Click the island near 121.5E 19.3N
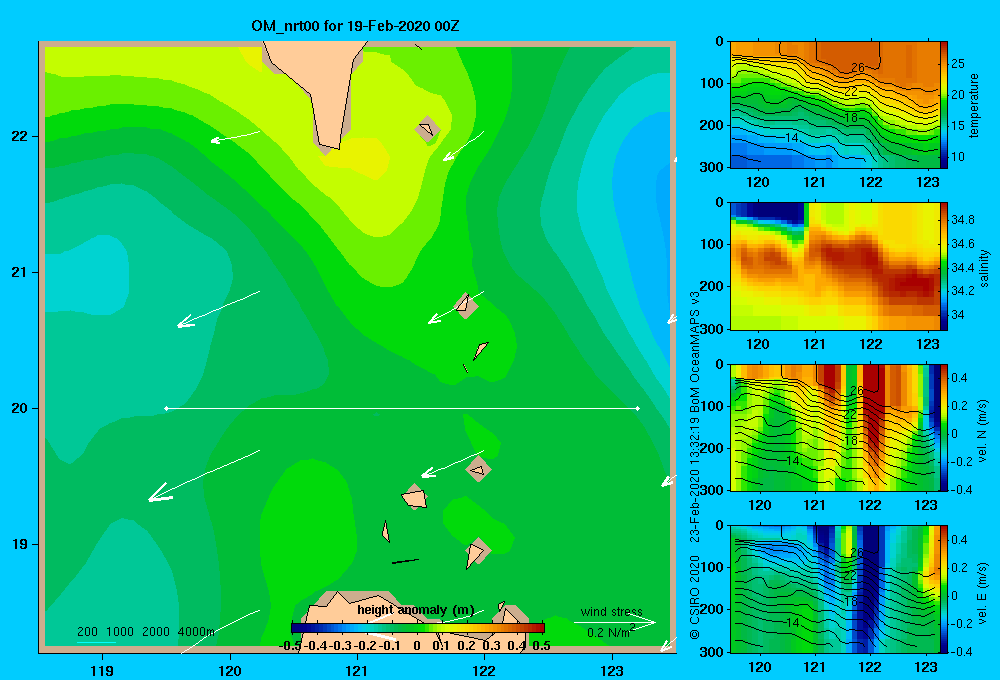1000x680 pixels. tap(415, 497)
